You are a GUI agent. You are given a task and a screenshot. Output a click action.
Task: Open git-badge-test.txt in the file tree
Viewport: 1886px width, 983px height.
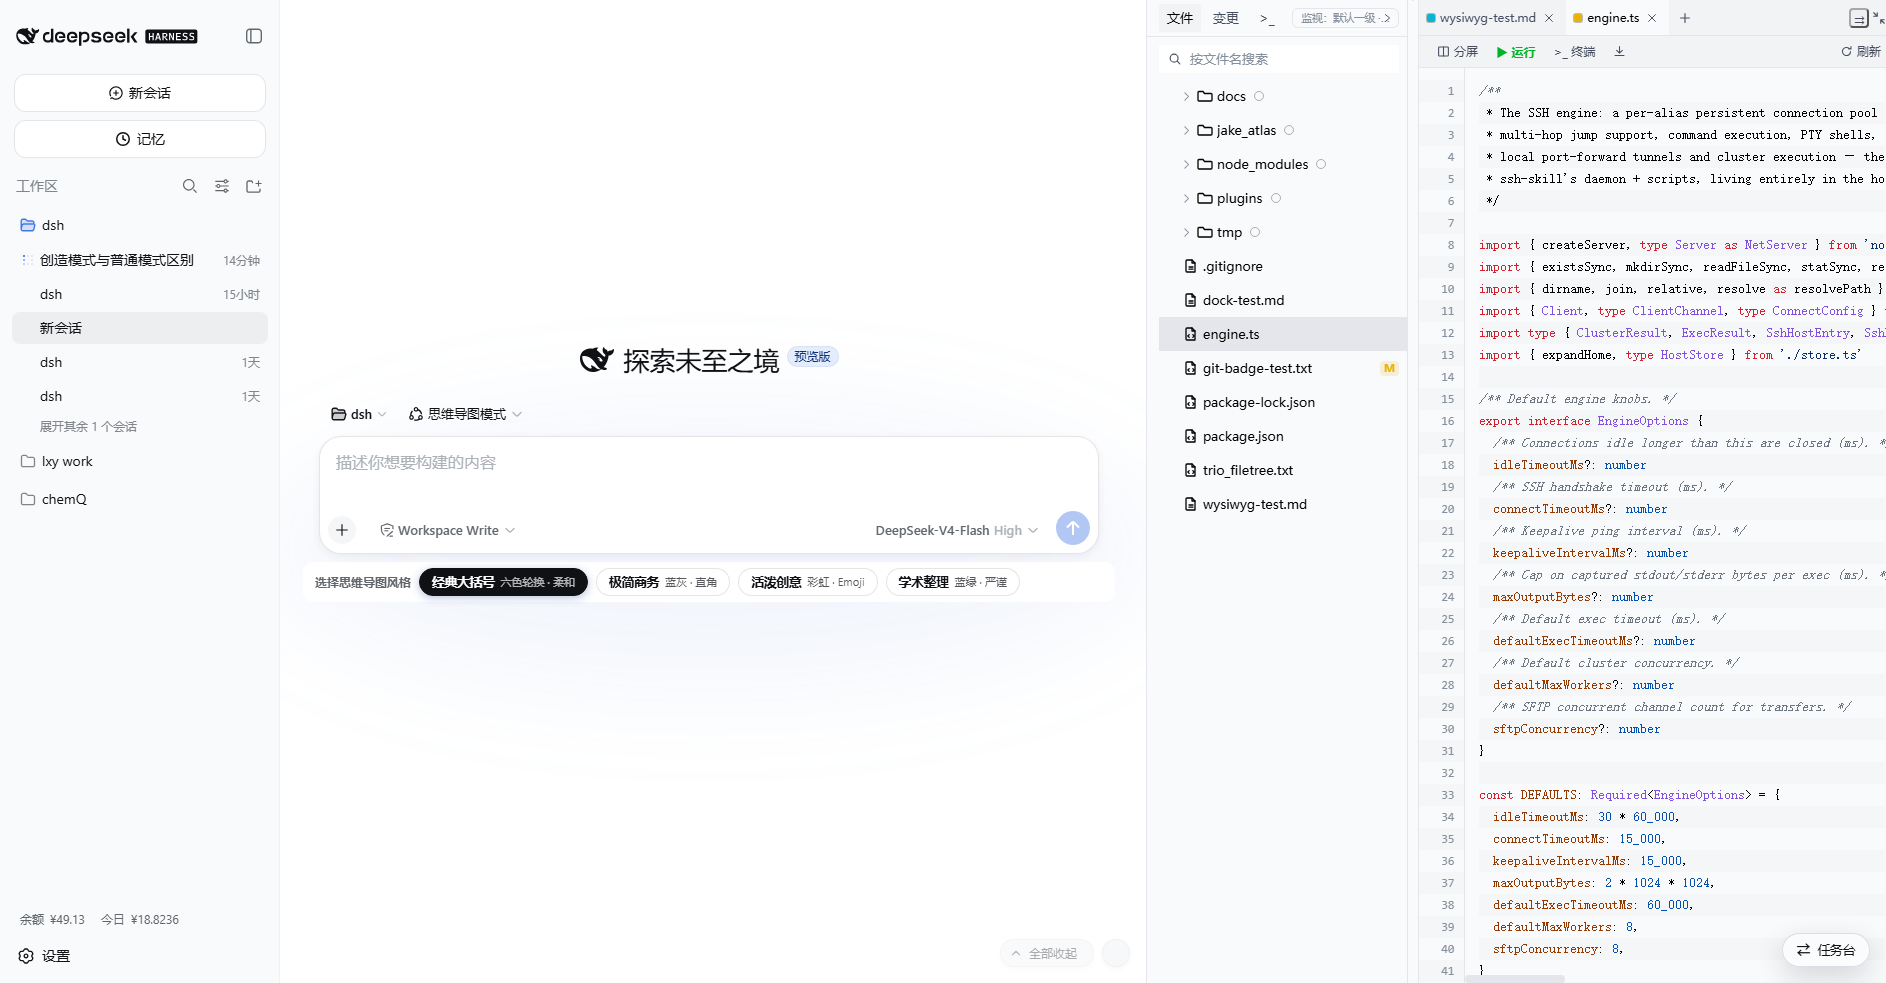tap(1283, 368)
